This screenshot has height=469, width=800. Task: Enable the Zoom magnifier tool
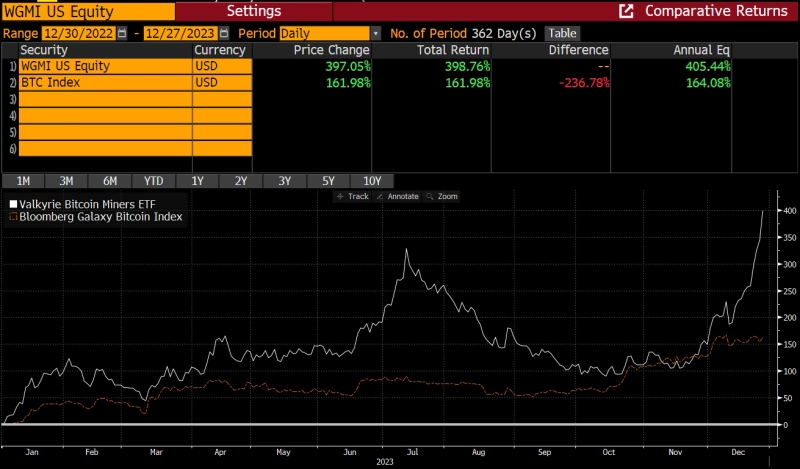[442, 196]
